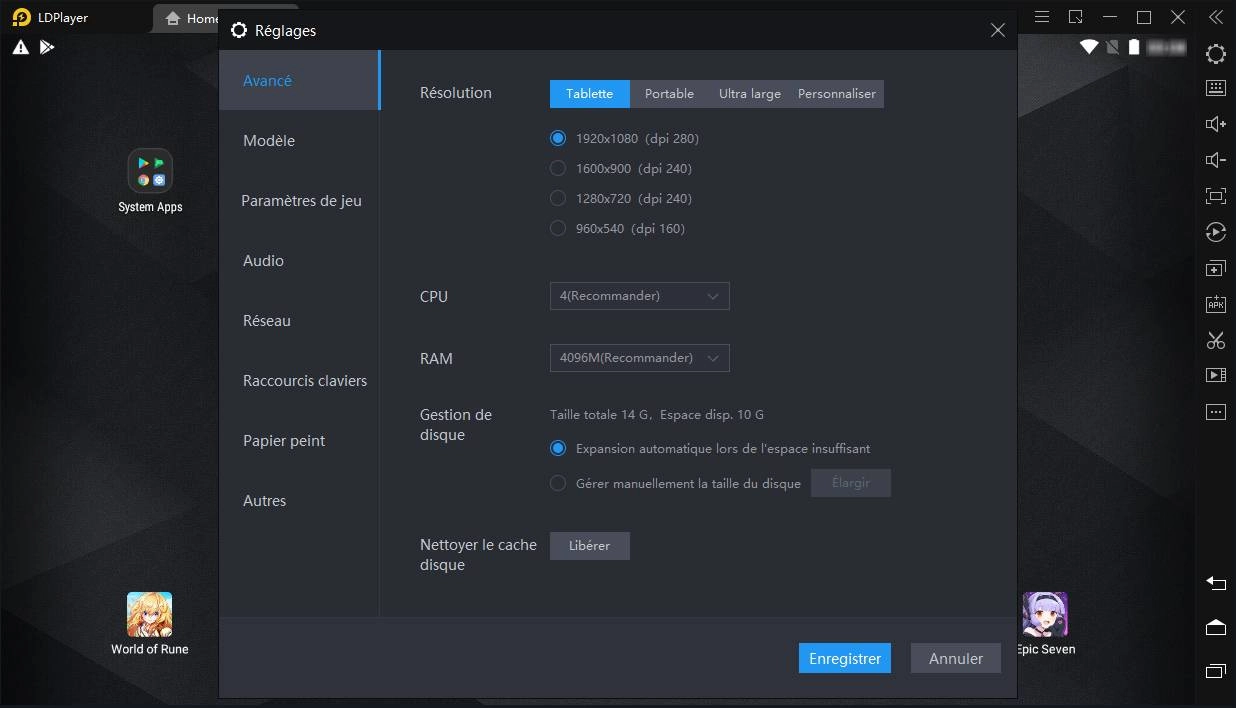Image resolution: width=1236 pixels, height=708 pixels.
Task: Click the scissors screenshot icon
Action: 1216,340
